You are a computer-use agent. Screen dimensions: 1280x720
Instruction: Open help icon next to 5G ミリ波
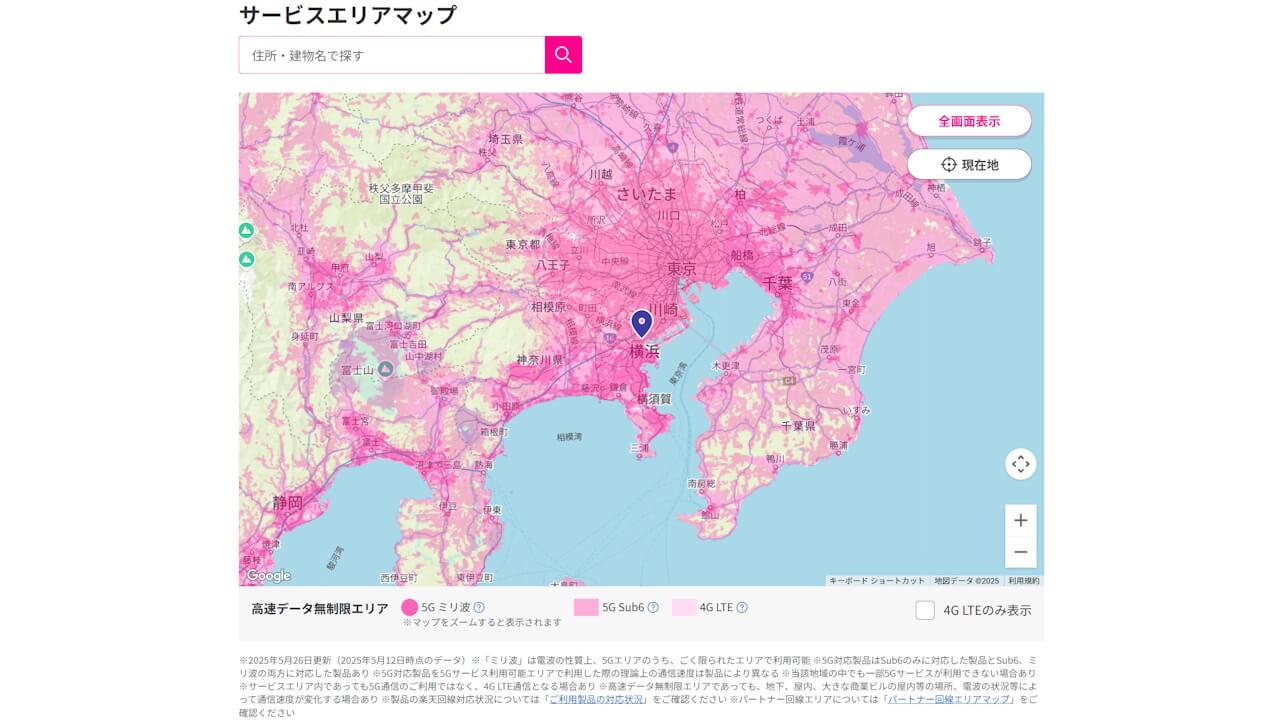pos(479,607)
